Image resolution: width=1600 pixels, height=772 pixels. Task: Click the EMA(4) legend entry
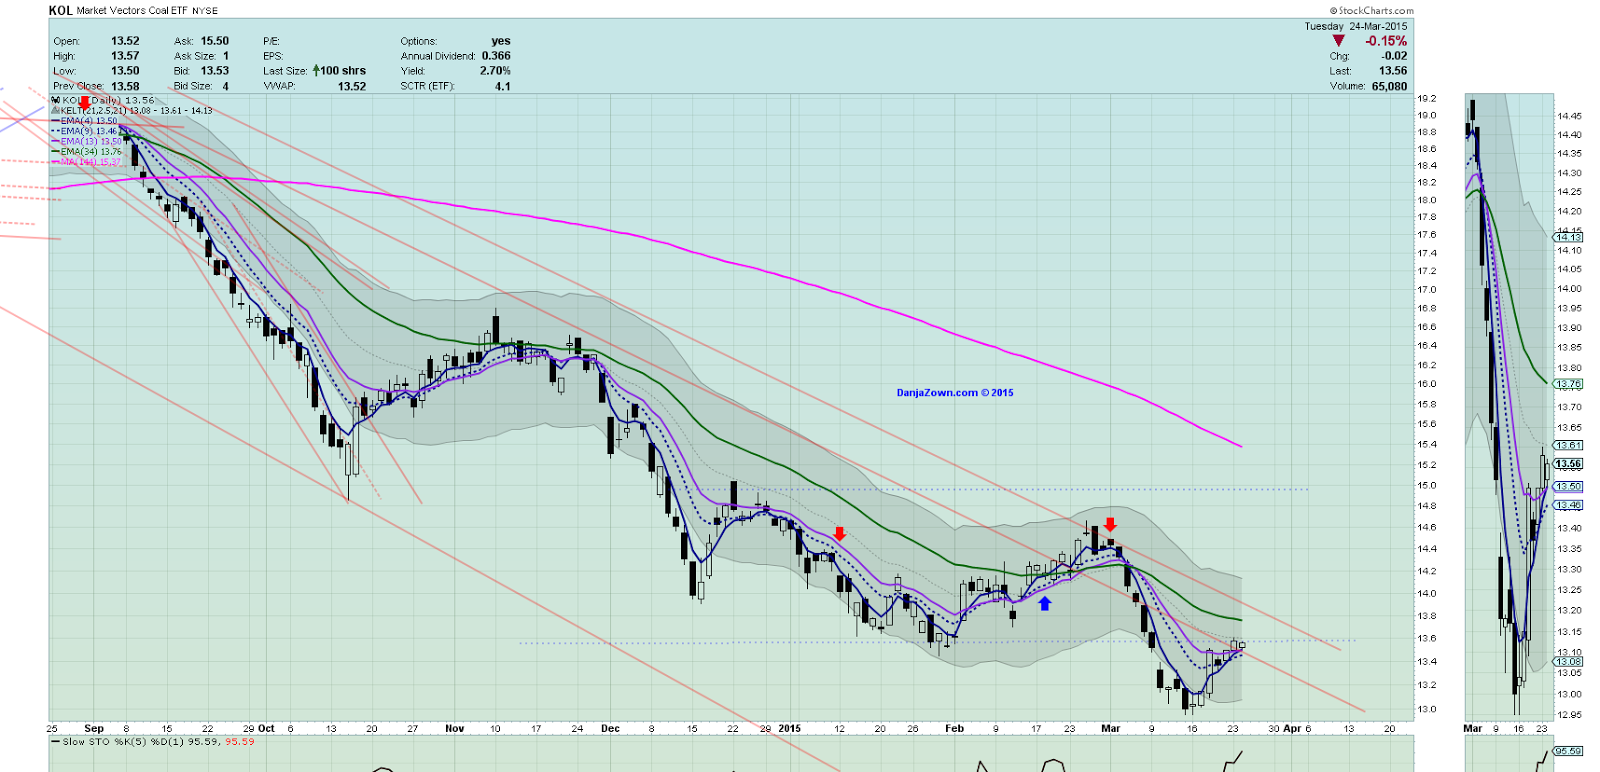pyautogui.click(x=84, y=121)
